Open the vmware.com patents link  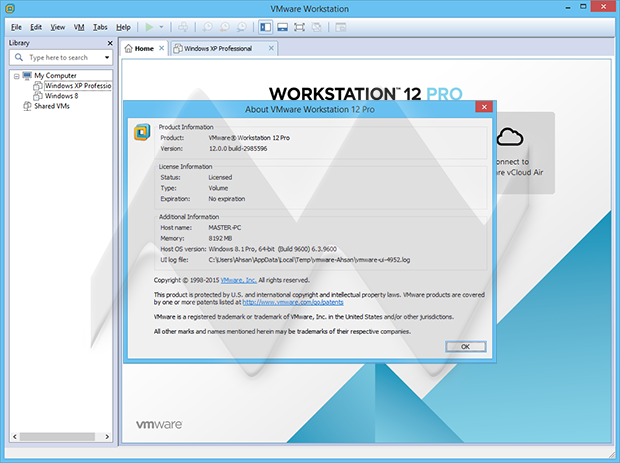293,302
